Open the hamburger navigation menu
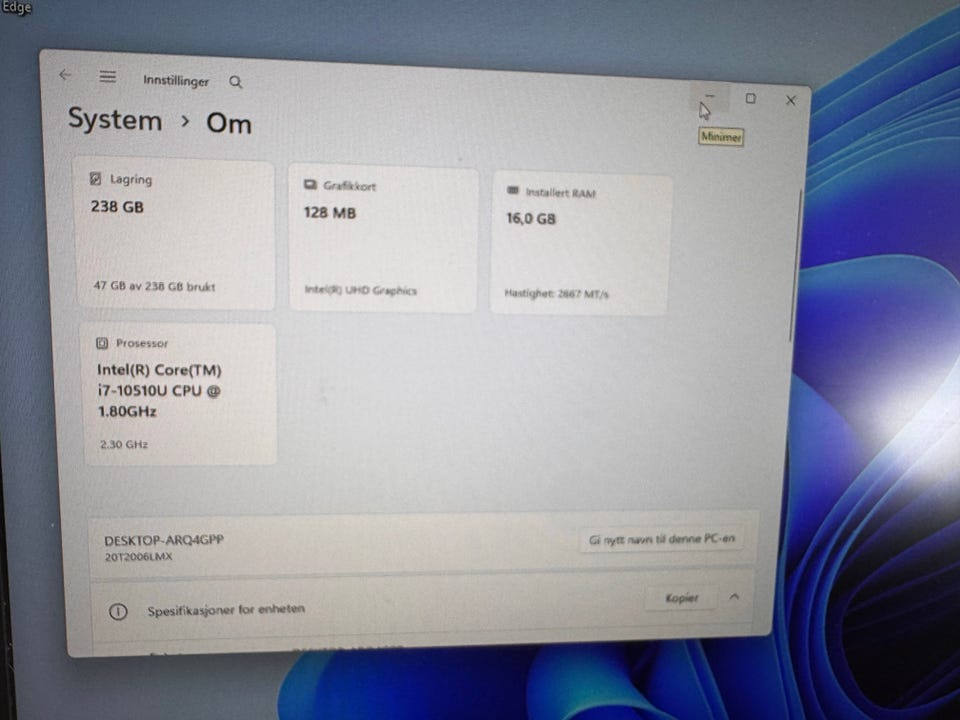 (108, 77)
